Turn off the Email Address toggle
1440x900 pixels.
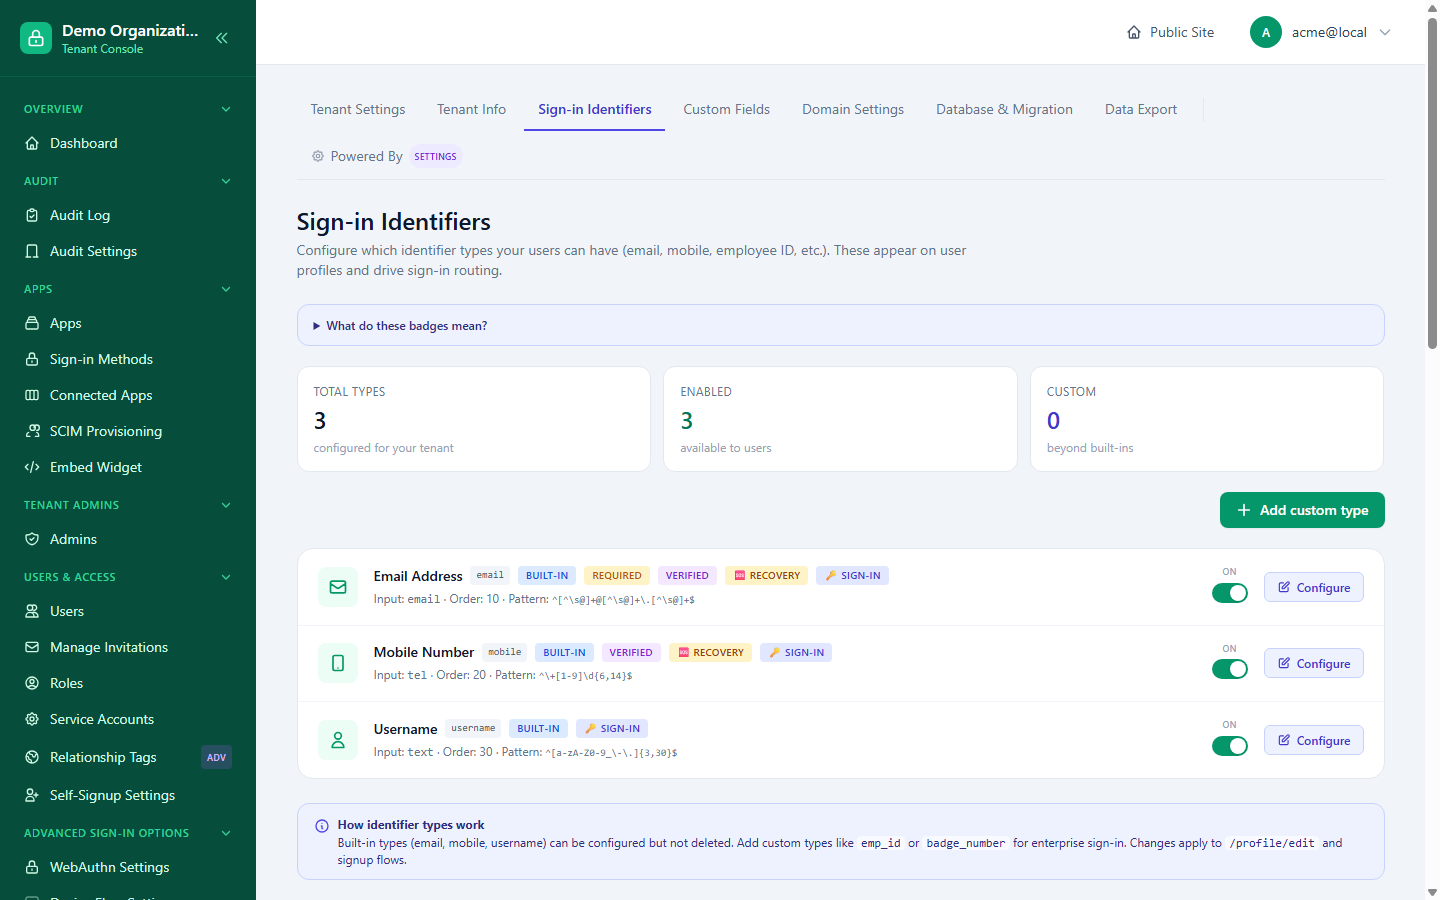1230,593
